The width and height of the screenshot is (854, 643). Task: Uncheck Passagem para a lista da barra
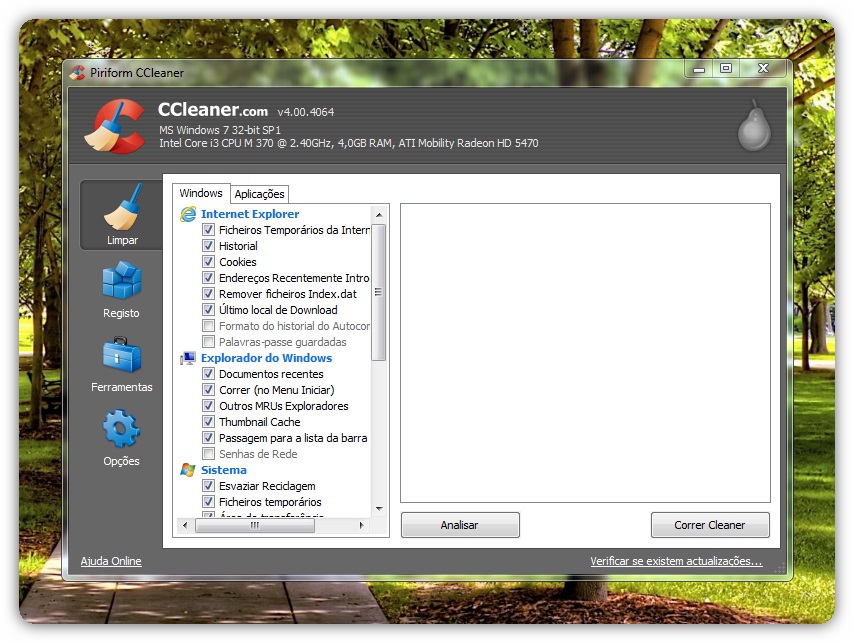pyautogui.click(x=208, y=438)
